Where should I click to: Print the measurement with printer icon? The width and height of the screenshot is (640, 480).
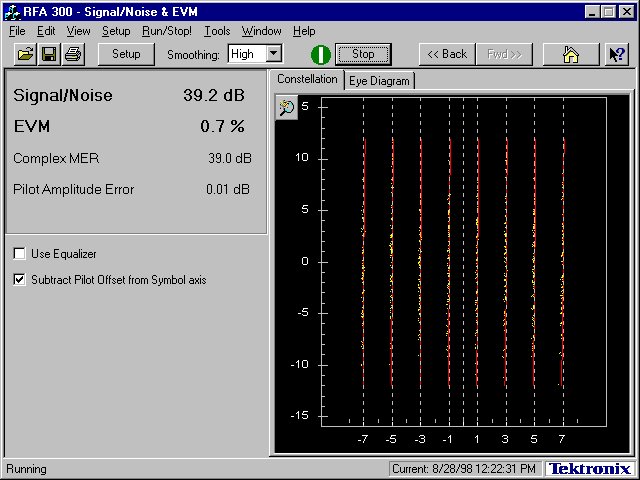coord(73,54)
